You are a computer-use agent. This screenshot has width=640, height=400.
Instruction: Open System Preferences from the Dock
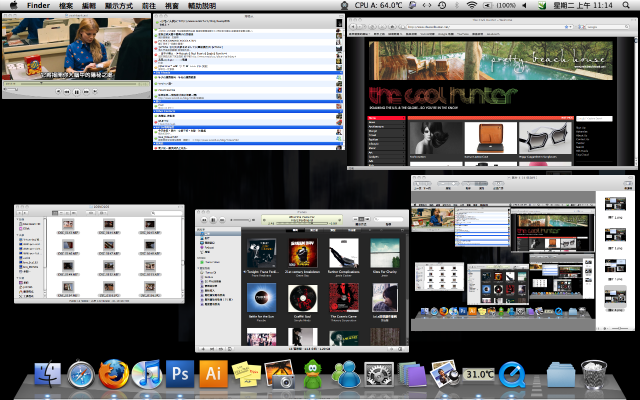(378, 375)
